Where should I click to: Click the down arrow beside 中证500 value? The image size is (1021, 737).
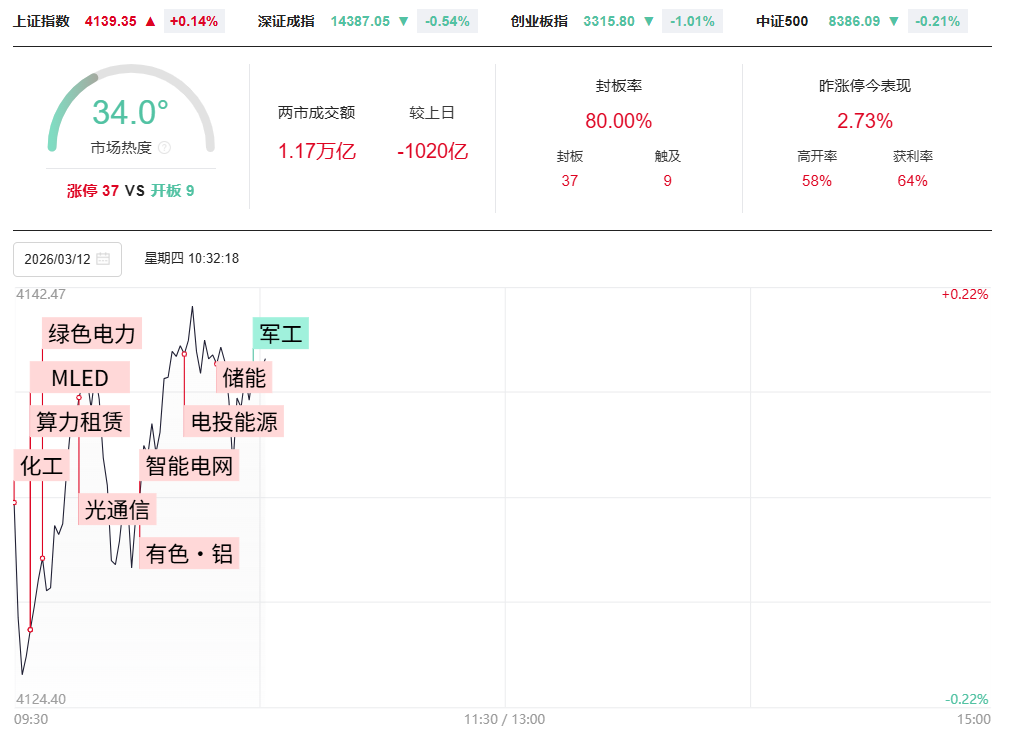(894, 21)
